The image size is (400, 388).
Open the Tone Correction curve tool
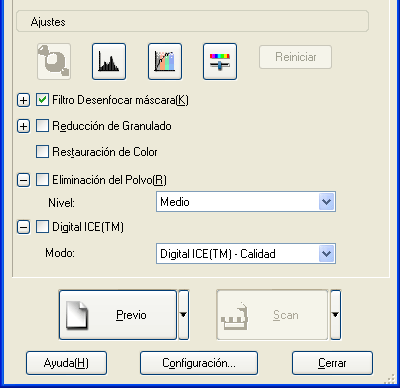click(165, 61)
